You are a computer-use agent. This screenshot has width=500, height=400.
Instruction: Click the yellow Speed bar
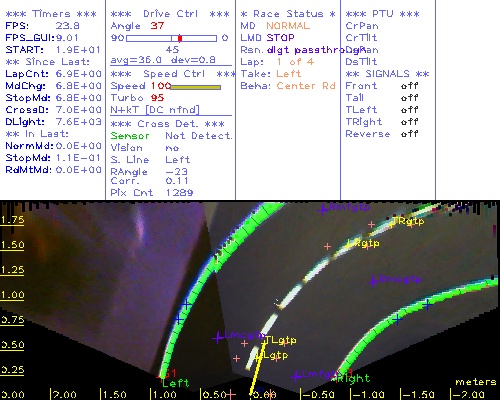pyautogui.click(x=196, y=87)
